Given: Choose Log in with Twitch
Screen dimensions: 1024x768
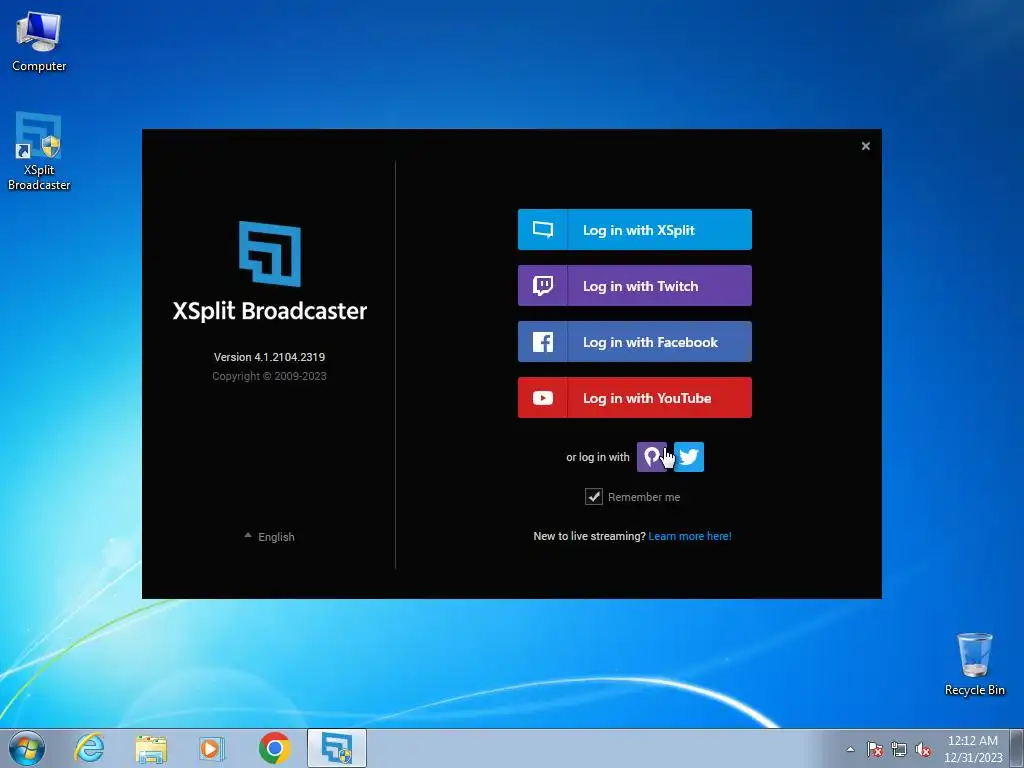Looking at the screenshot, I should click(x=634, y=285).
